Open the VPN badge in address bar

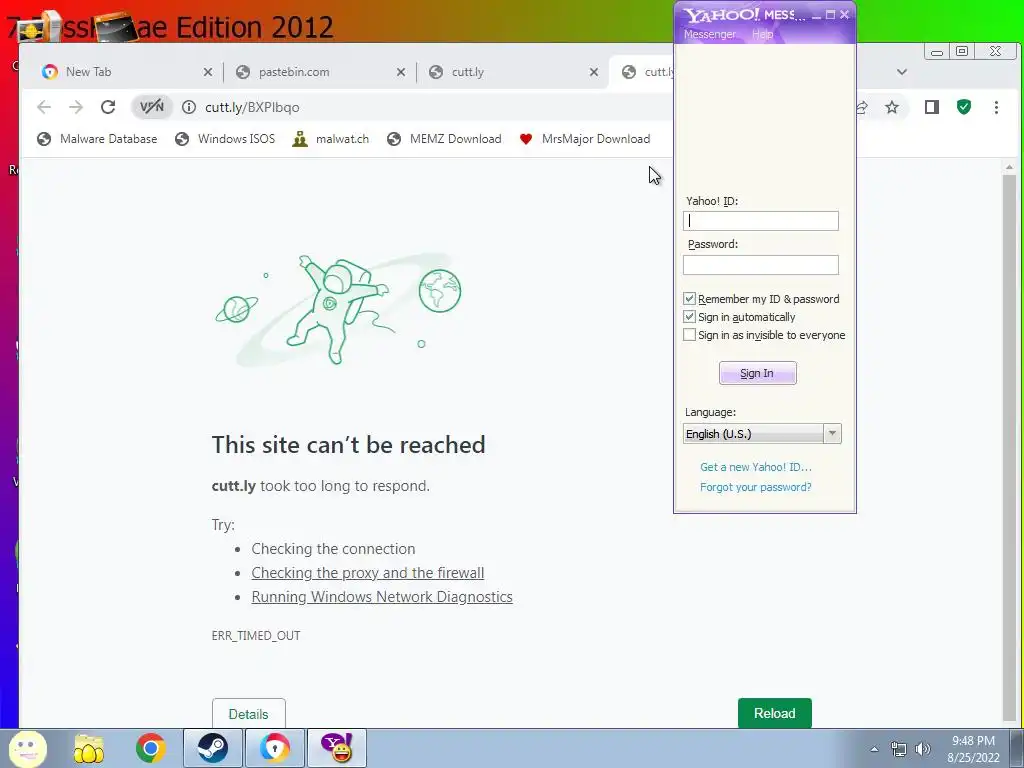click(x=152, y=107)
